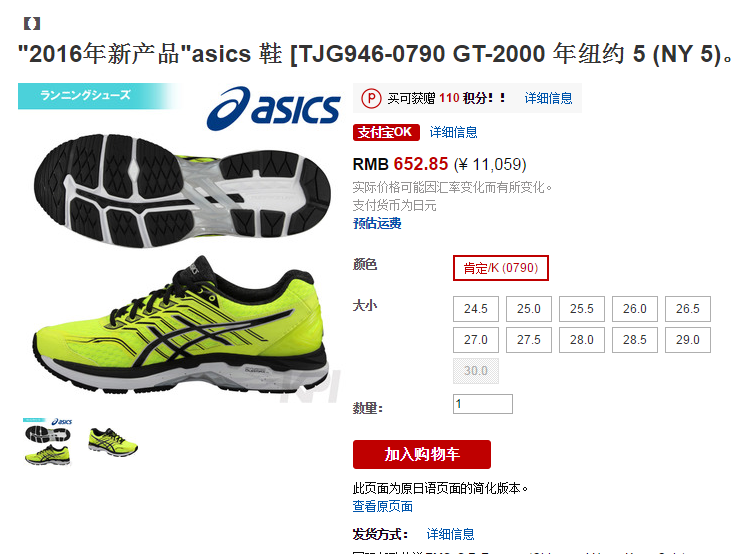Open 查看原页面 original page link

[x=382, y=506]
